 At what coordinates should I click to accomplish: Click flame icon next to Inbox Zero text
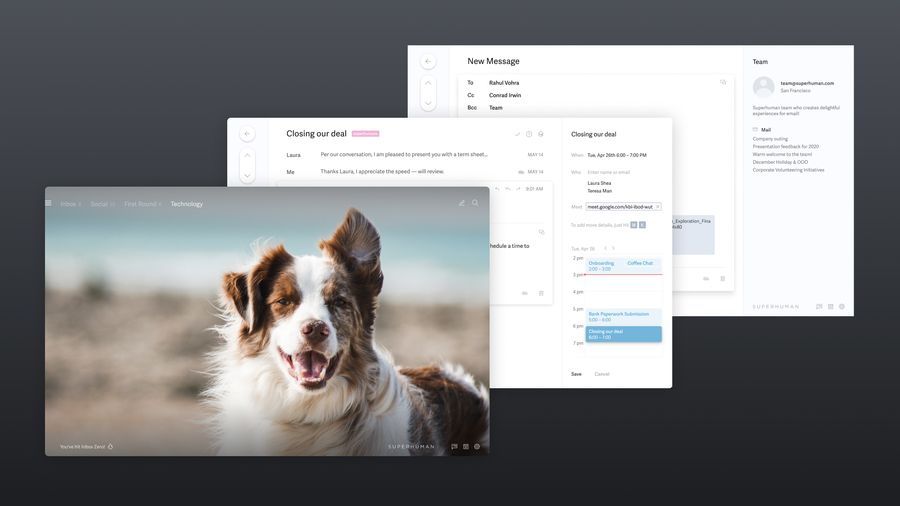coord(110,446)
